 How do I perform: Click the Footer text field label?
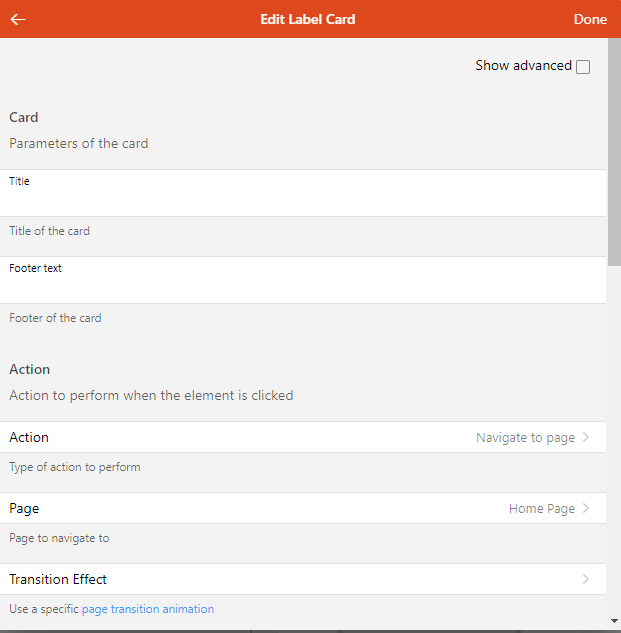(35, 268)
